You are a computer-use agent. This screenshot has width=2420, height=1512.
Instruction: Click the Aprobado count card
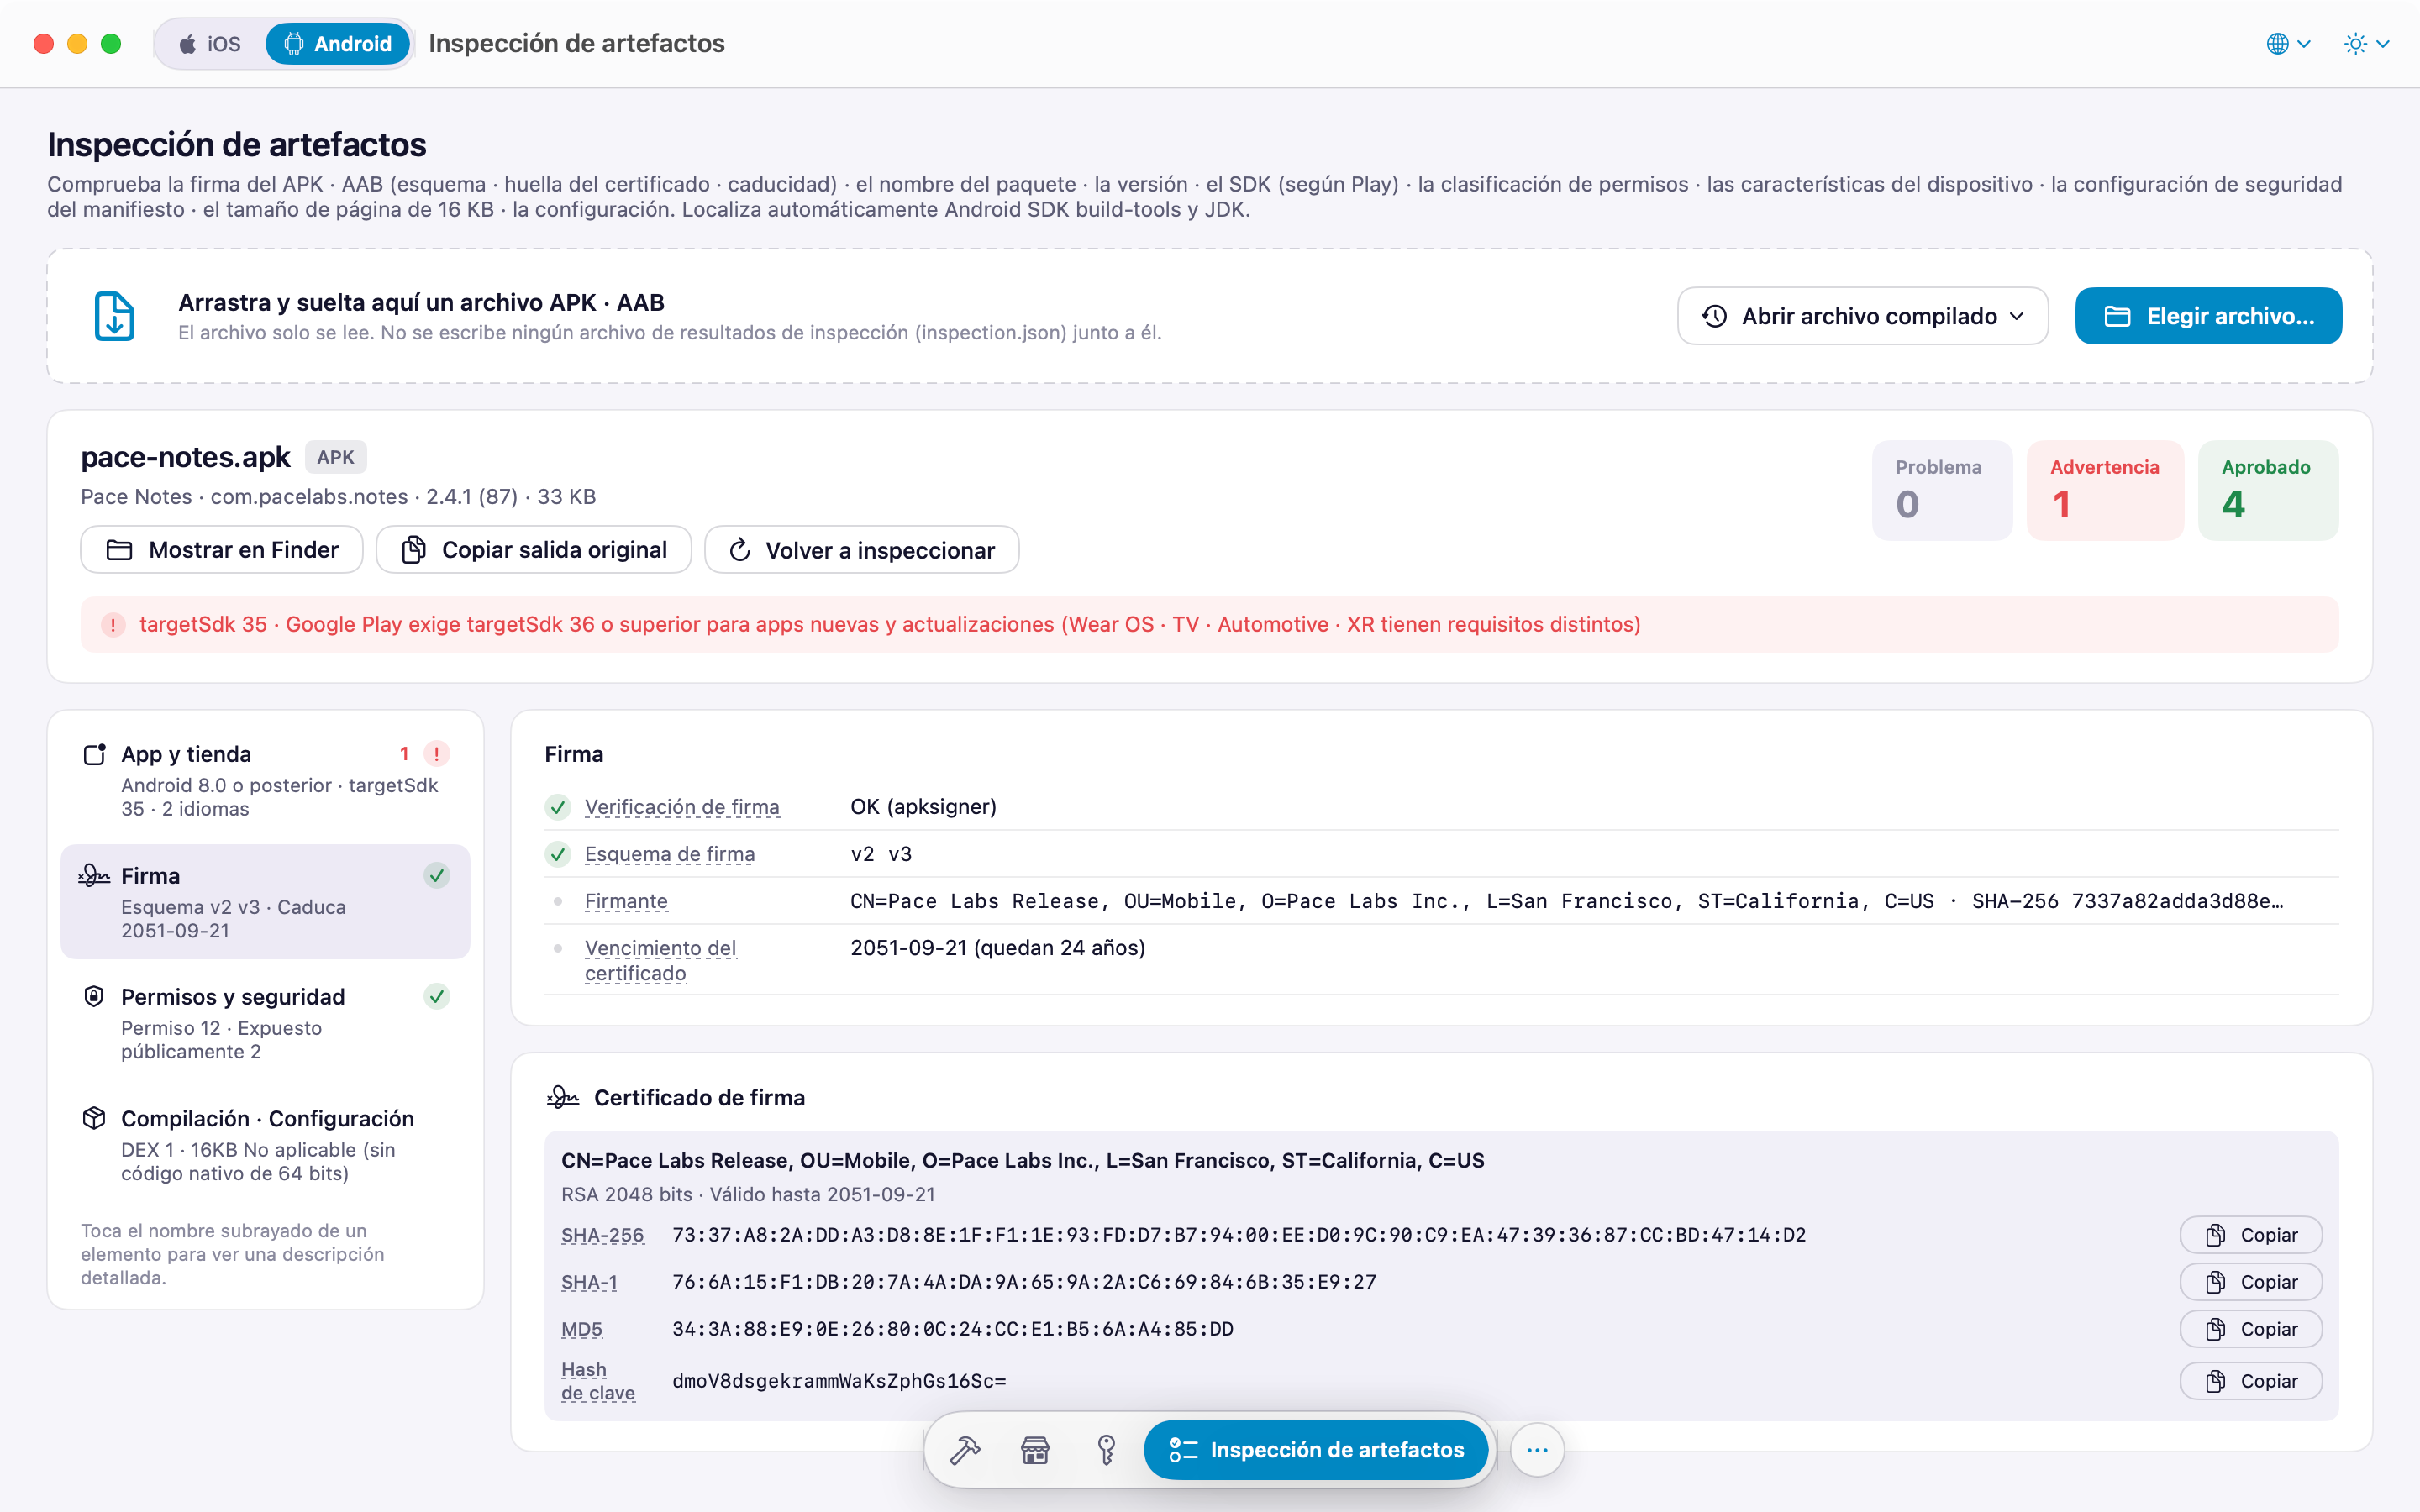point(2267,490)
